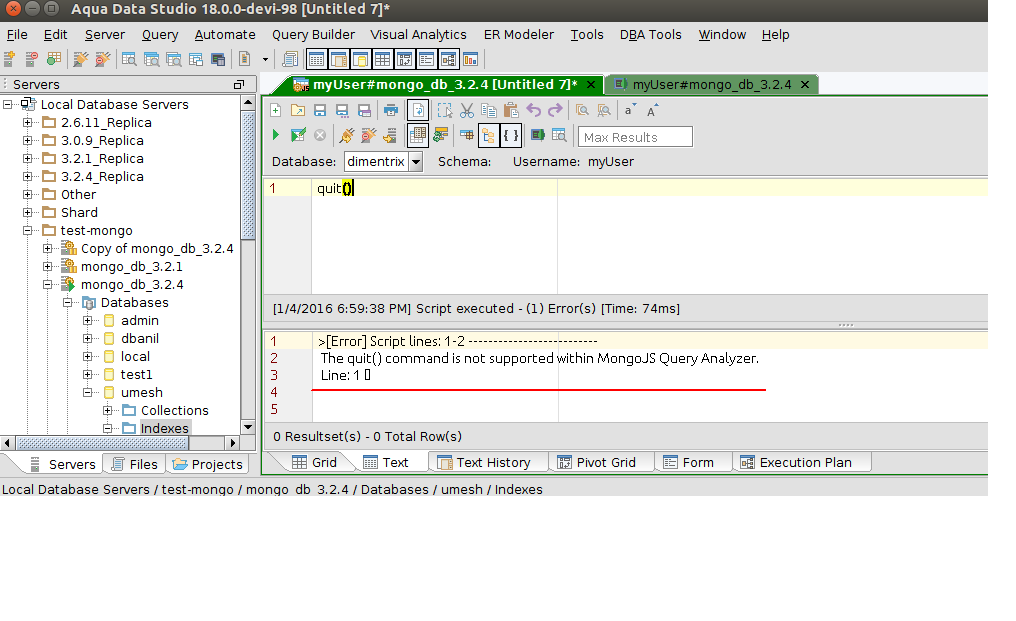Image resolution: width=1016 pixels, height=621 pixels.
Task: Switch to the Files panel tab
Action: (134, 464)
